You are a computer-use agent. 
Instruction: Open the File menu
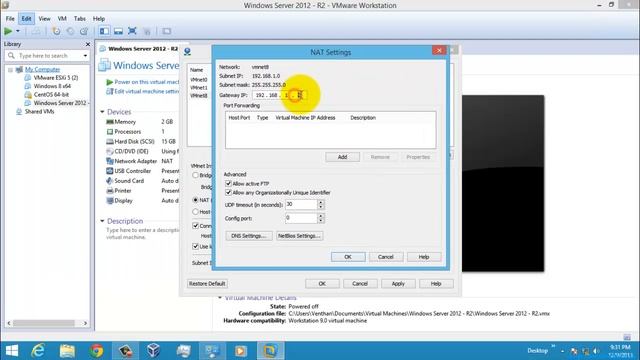point(10,19)
